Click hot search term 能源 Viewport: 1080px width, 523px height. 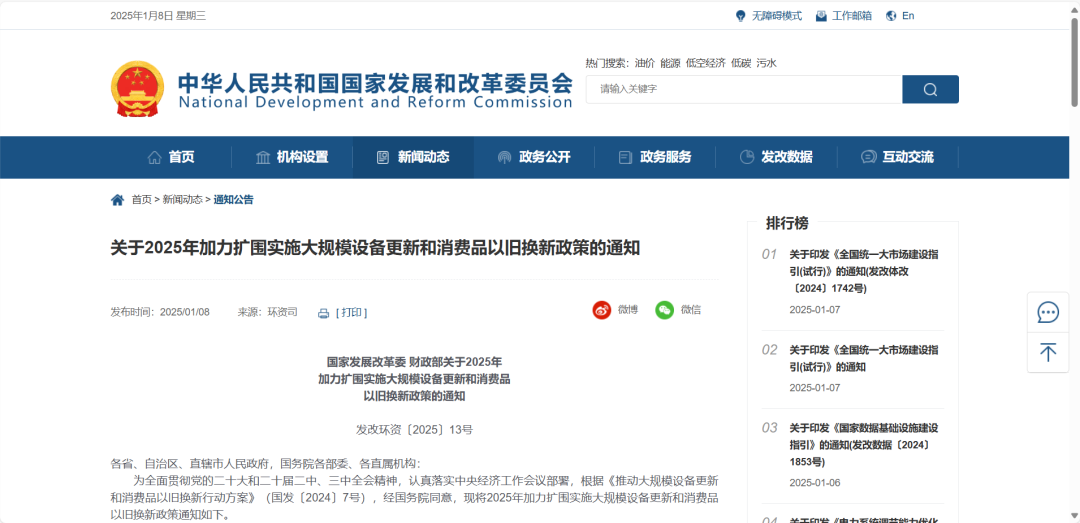click(x=670, y=63)
